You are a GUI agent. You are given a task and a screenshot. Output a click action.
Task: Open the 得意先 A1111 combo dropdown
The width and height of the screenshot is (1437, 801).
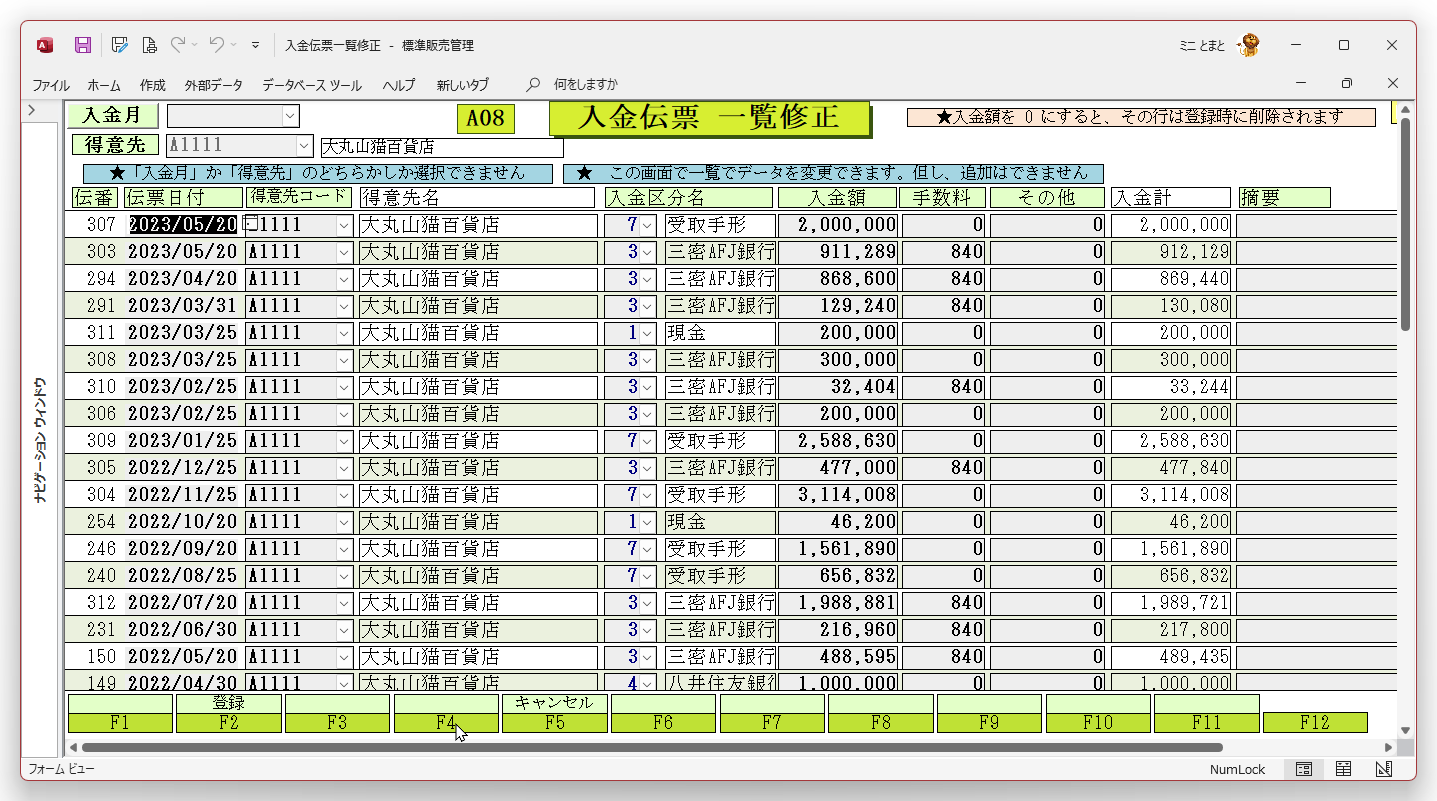(x=304, y=146)
